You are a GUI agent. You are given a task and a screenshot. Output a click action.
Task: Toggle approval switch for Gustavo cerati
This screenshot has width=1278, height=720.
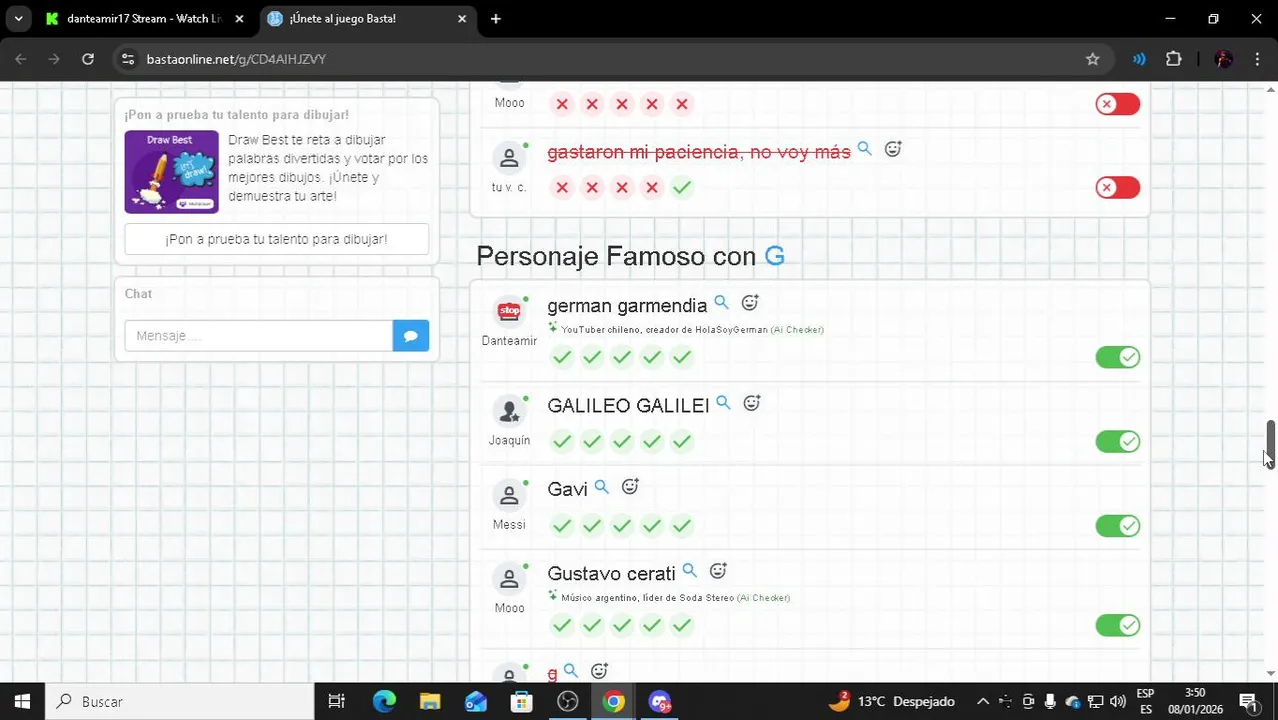[1117, 625]
